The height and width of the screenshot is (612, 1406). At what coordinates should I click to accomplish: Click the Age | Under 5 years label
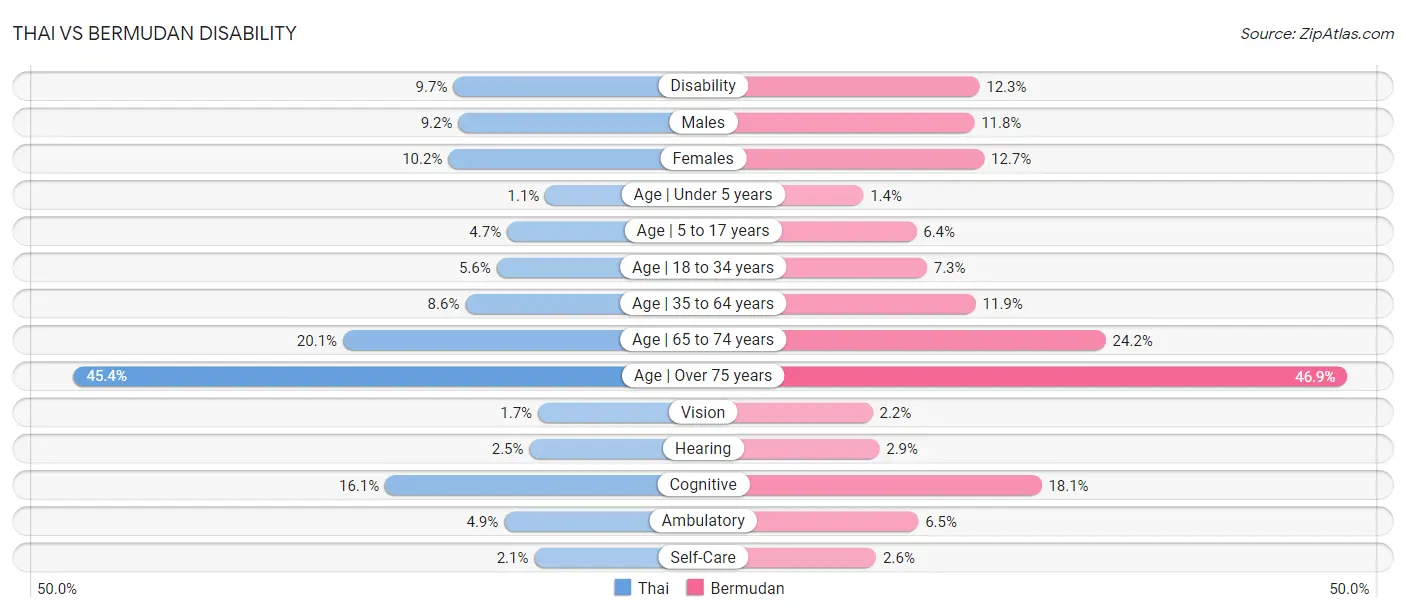(703, 194)
